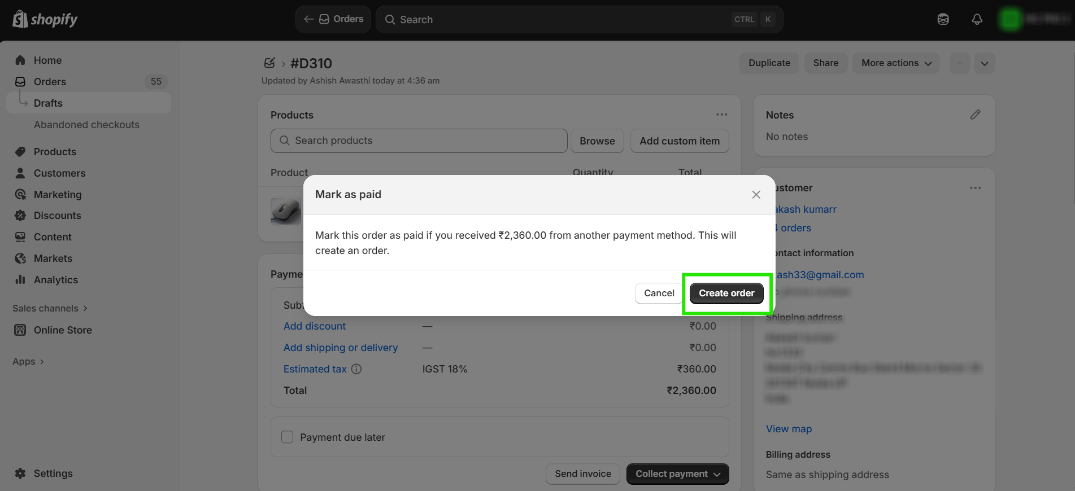
Task: Cancel the Mark as paid dialog
Action: 659,293
